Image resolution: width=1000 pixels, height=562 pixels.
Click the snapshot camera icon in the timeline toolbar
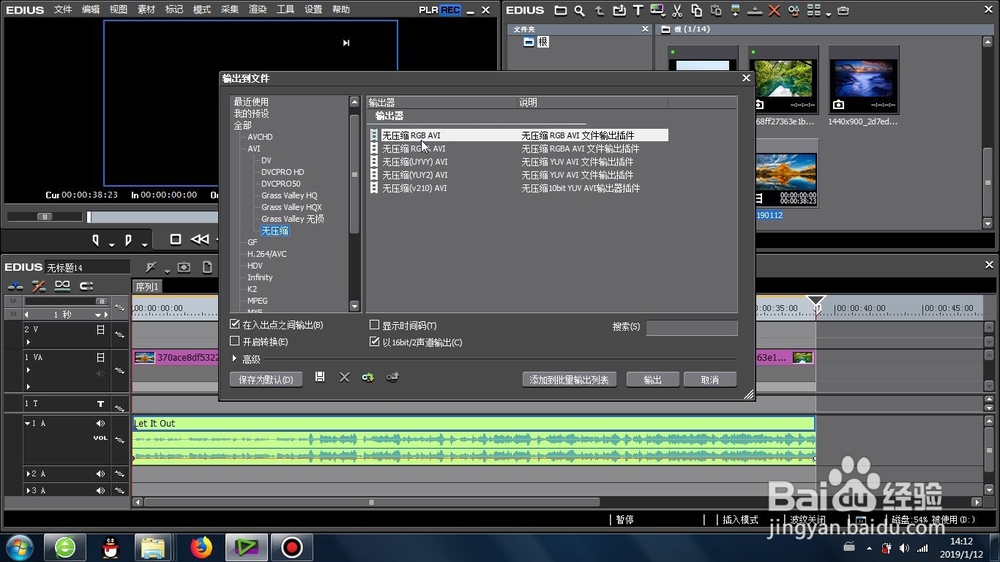pyautogui.click(x=184, y=267)
